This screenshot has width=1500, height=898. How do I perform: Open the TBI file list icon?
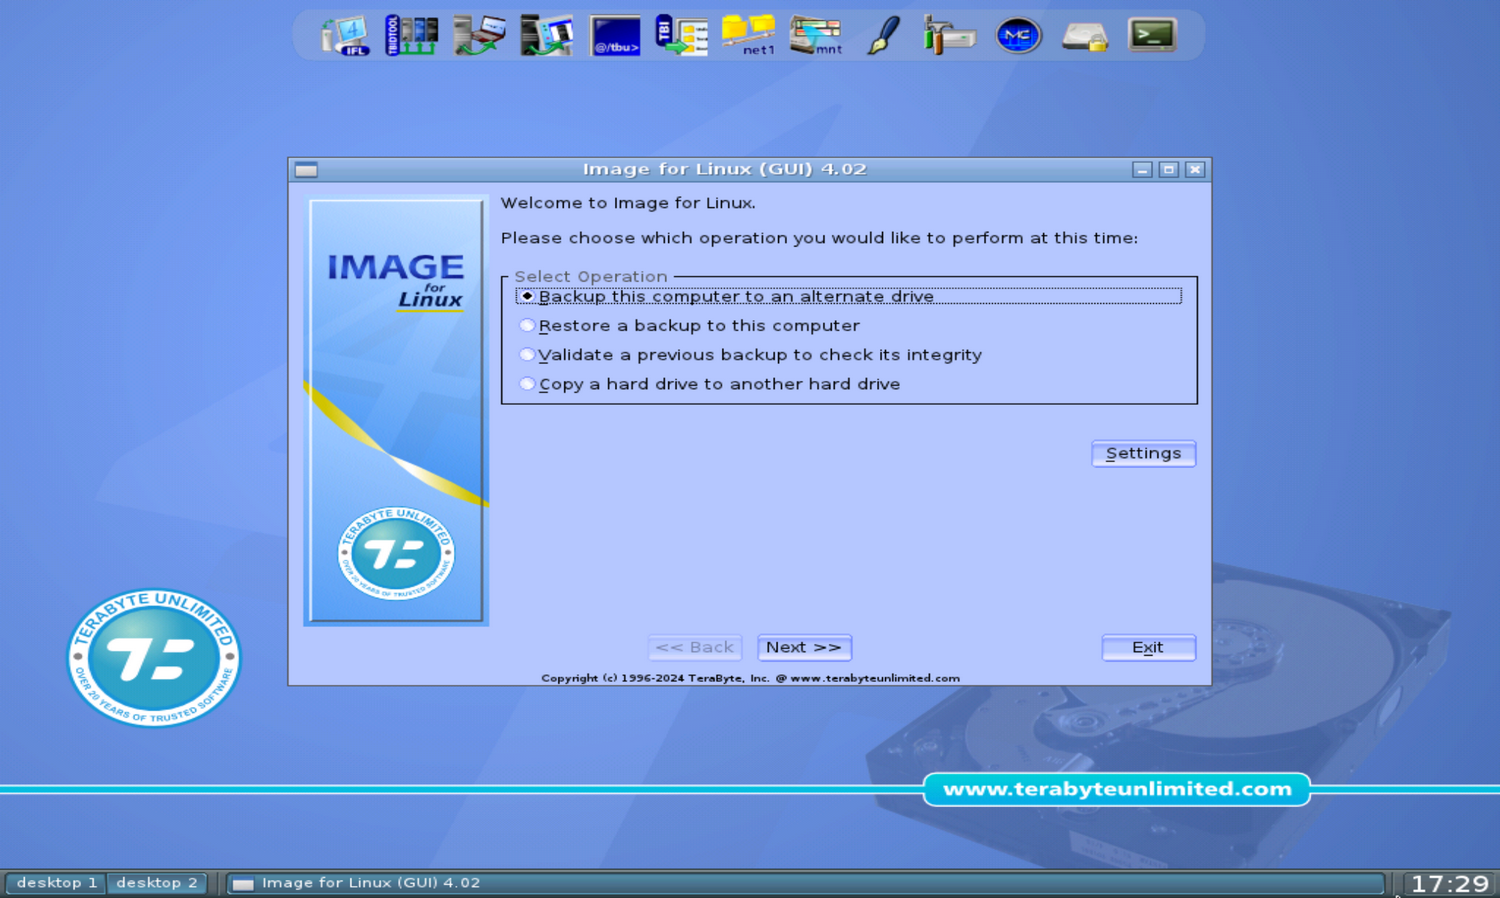[x=682, y=36]
